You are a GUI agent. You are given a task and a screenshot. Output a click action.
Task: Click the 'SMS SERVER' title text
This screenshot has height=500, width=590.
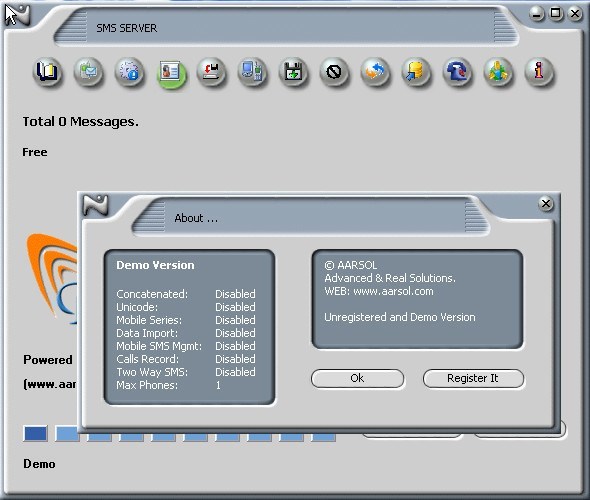click(126, 28)
